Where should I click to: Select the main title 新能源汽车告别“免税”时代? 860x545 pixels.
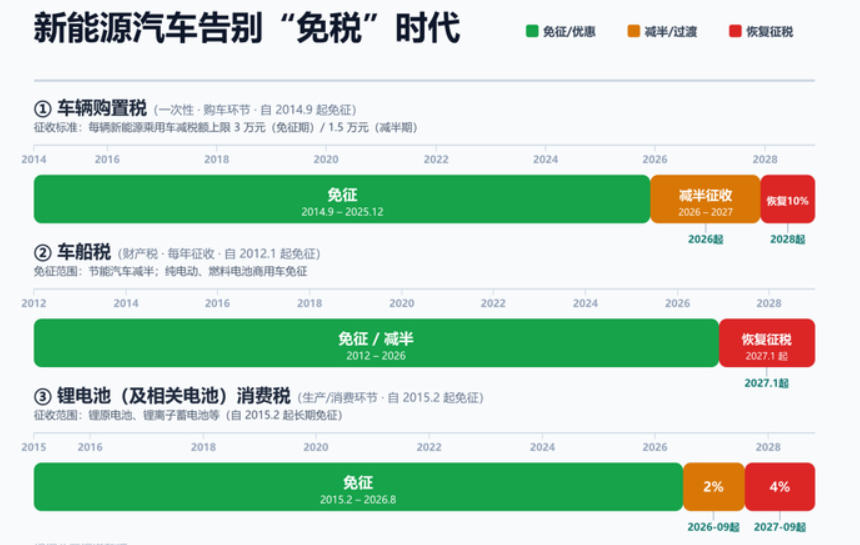tap(247, 27)
